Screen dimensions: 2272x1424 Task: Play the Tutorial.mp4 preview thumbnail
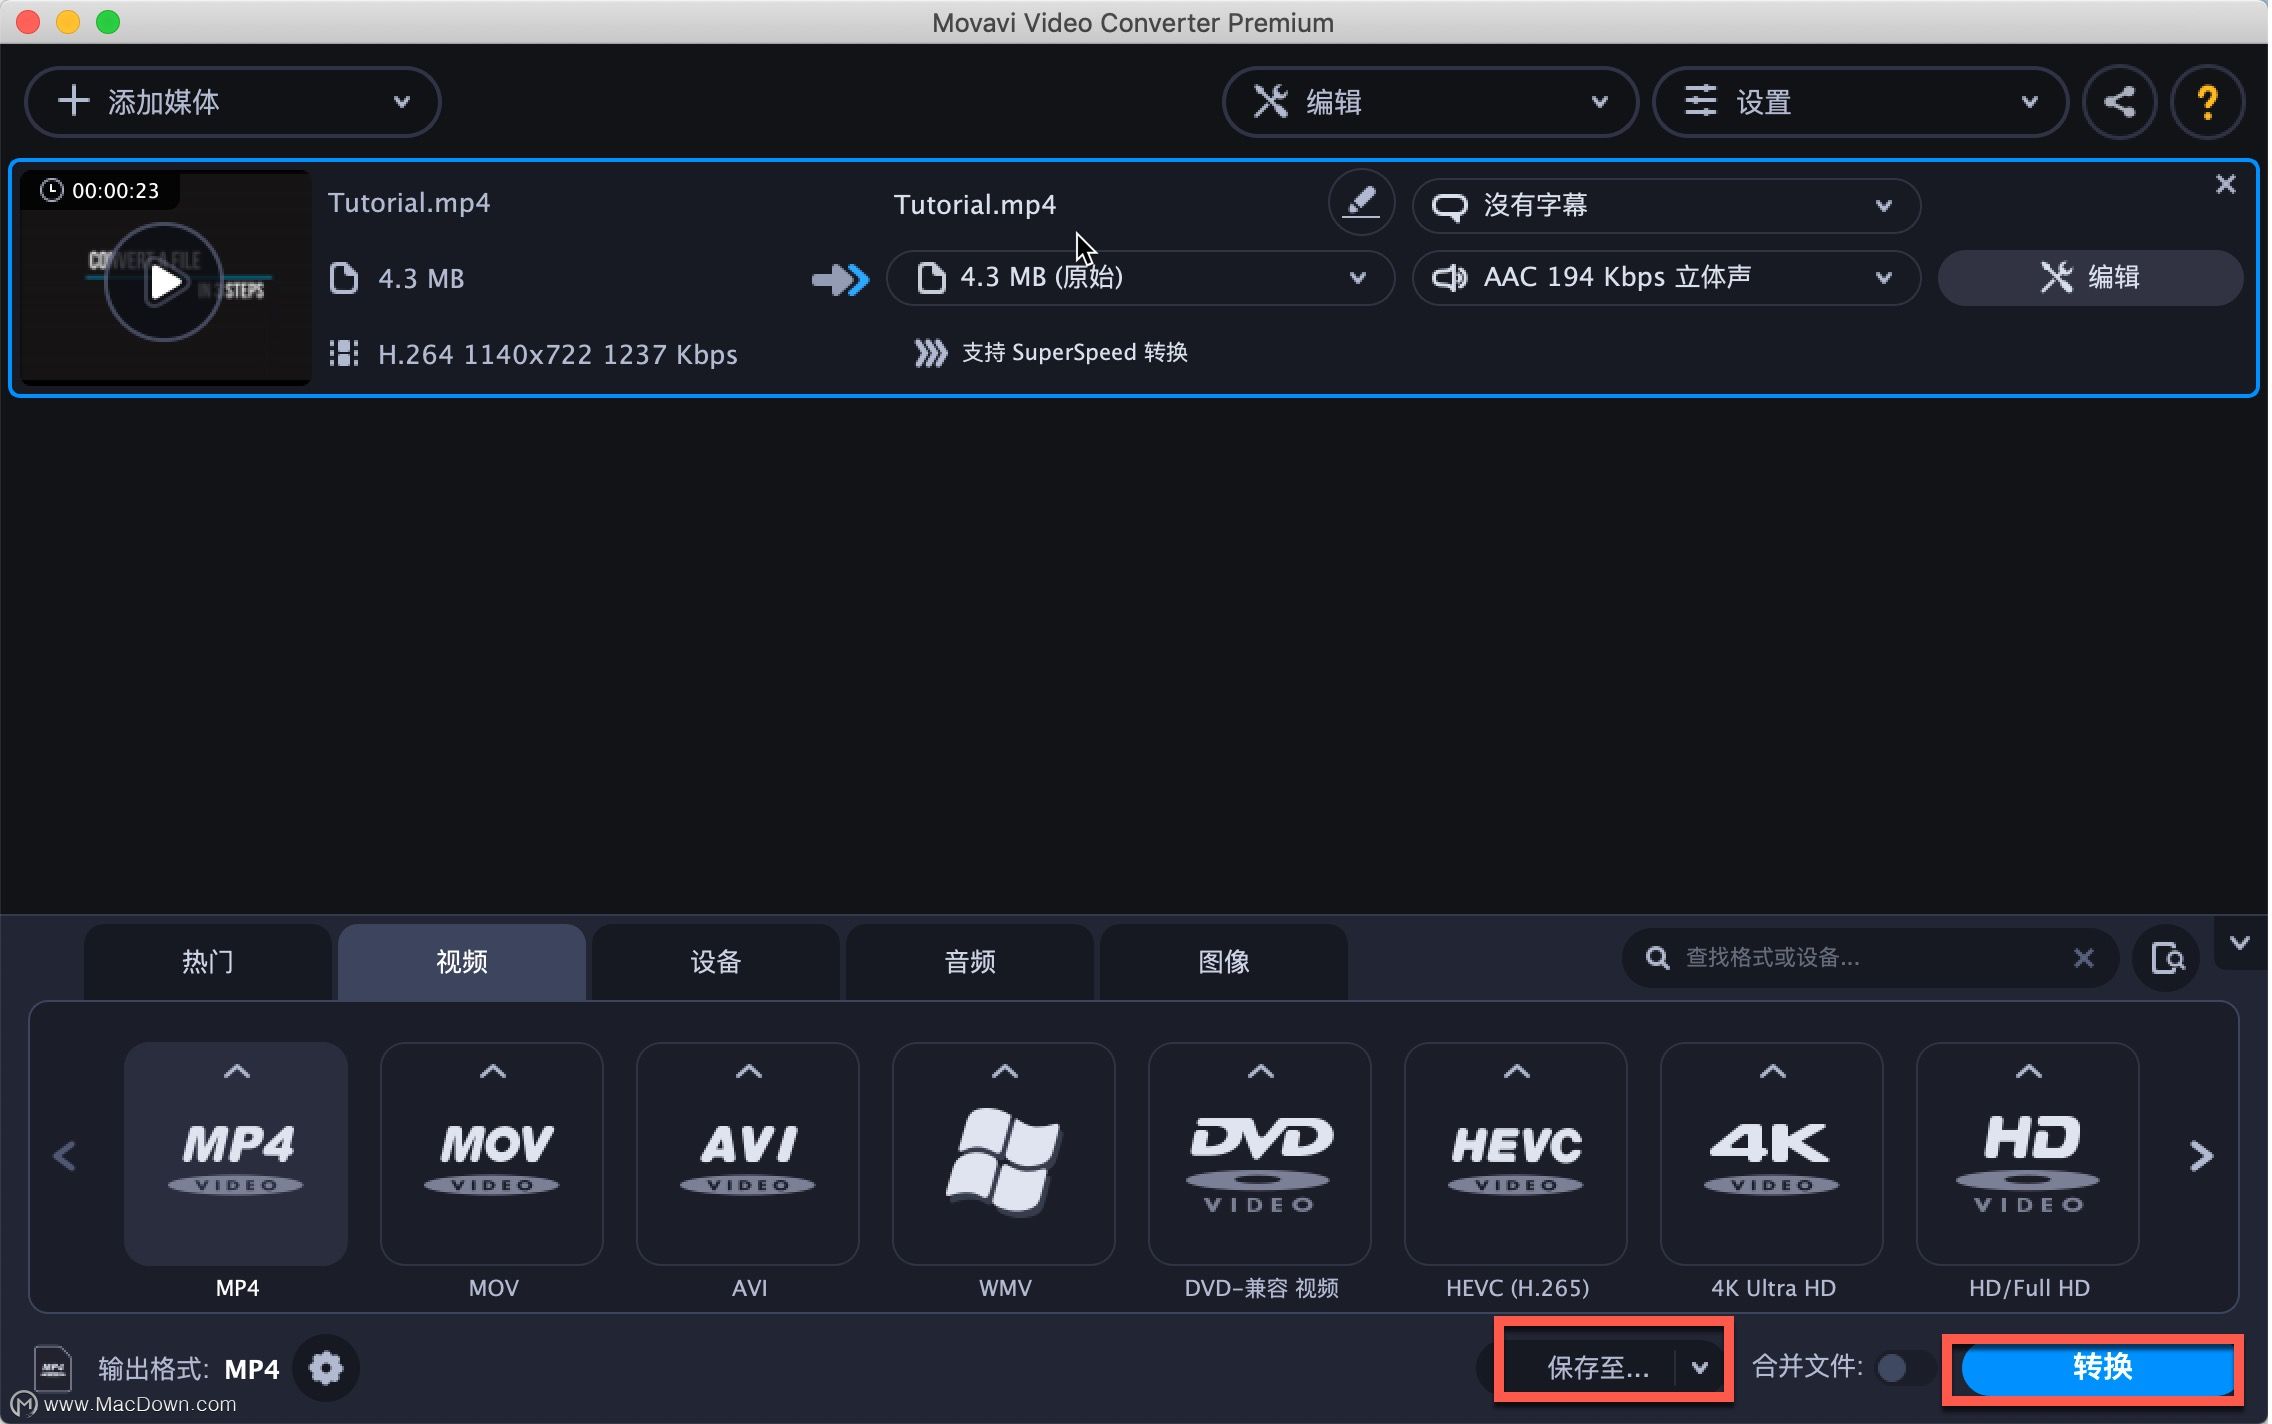pyautogui.click(x=164, y=282)
